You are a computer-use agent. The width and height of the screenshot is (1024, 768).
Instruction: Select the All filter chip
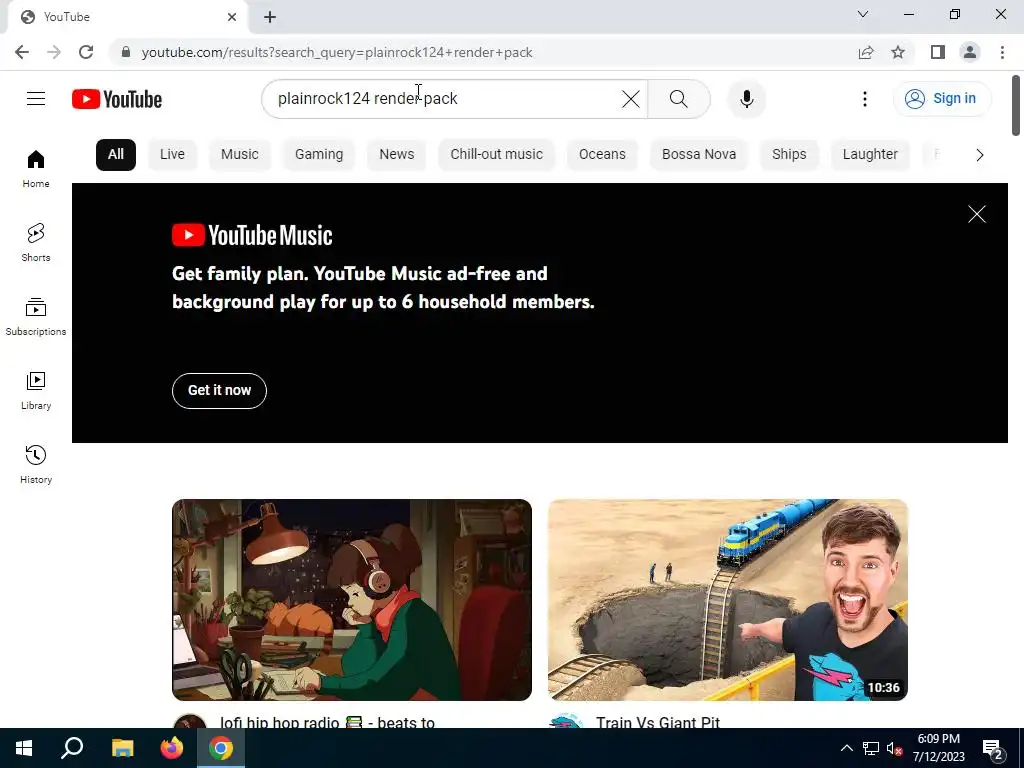116,155
